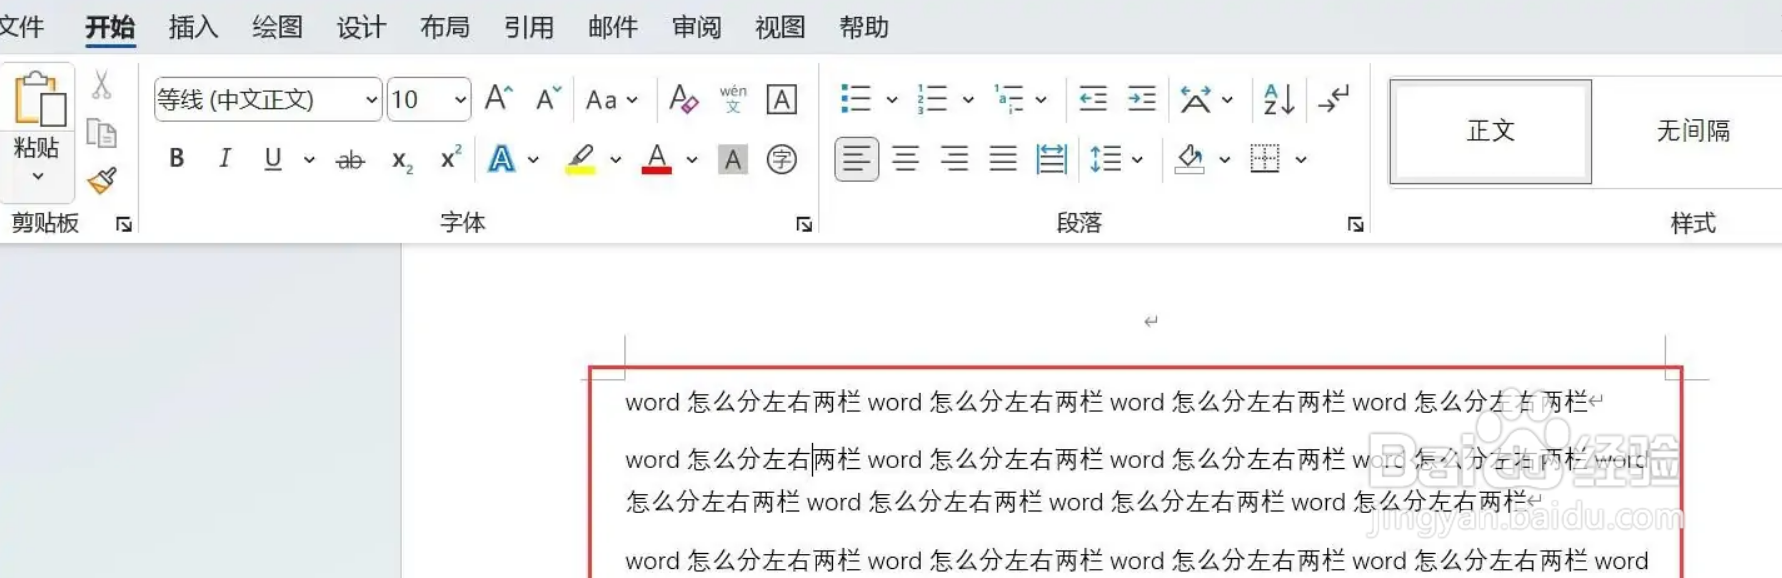Decrease font size with A-down icon
This screenshot has height=578, width=1782.
click(548, 99)
